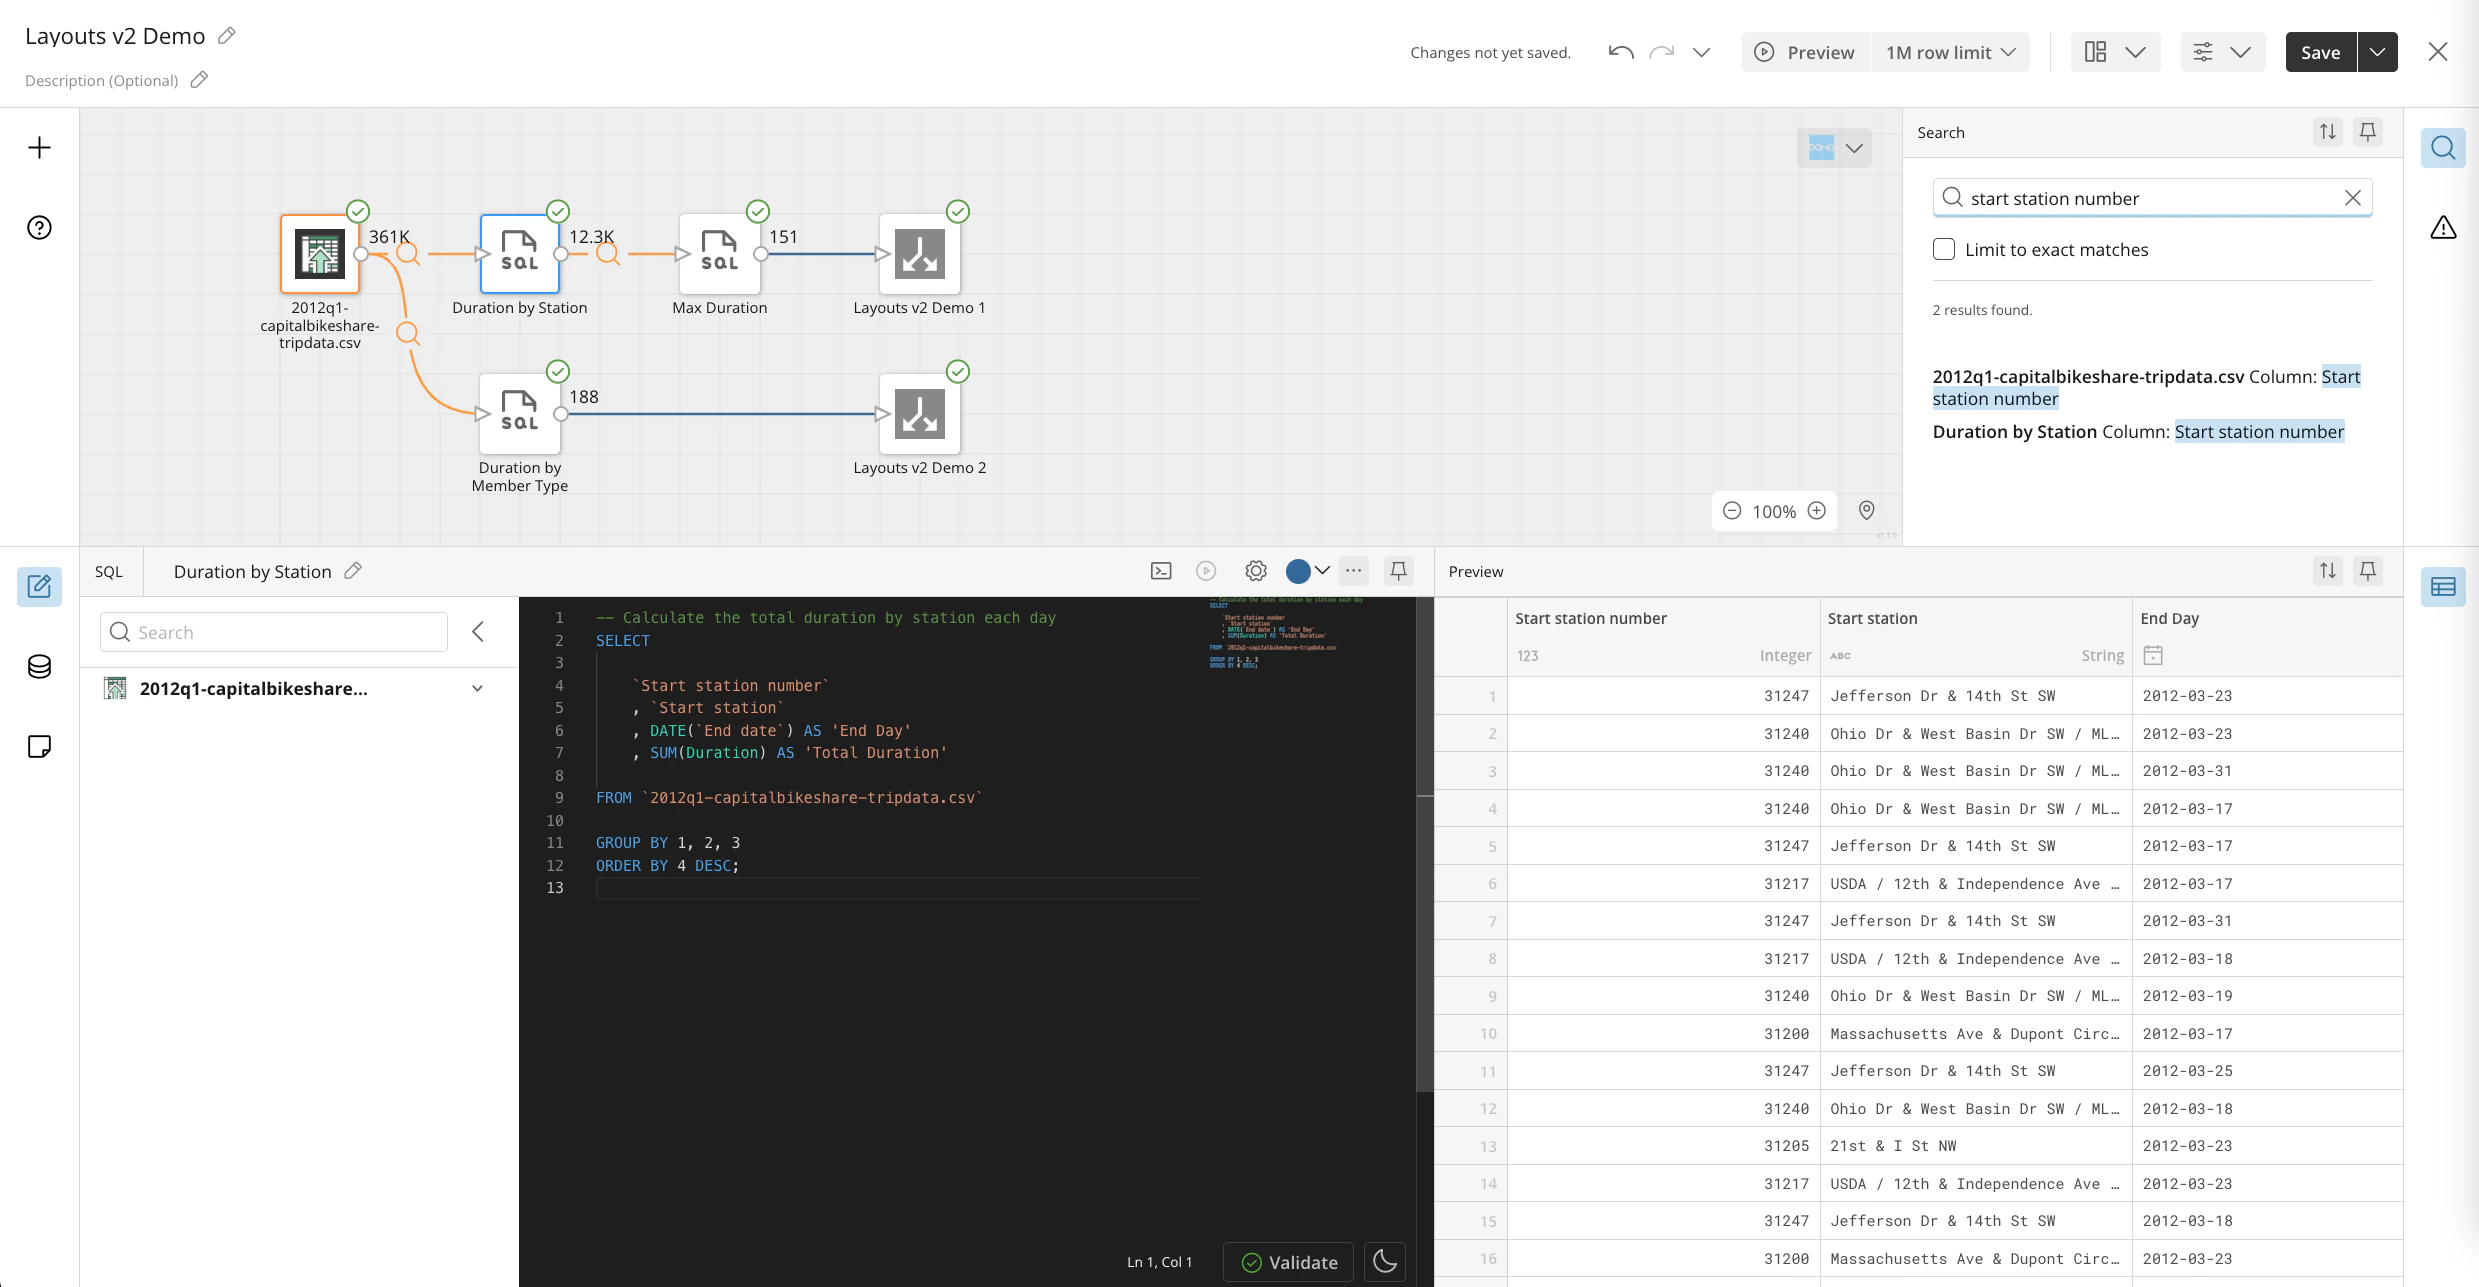Image resolution: width=2479 pixels, height=1287 pixels.
Task: Toggle the edit configuration panel icon
Action: coord(39,587)
